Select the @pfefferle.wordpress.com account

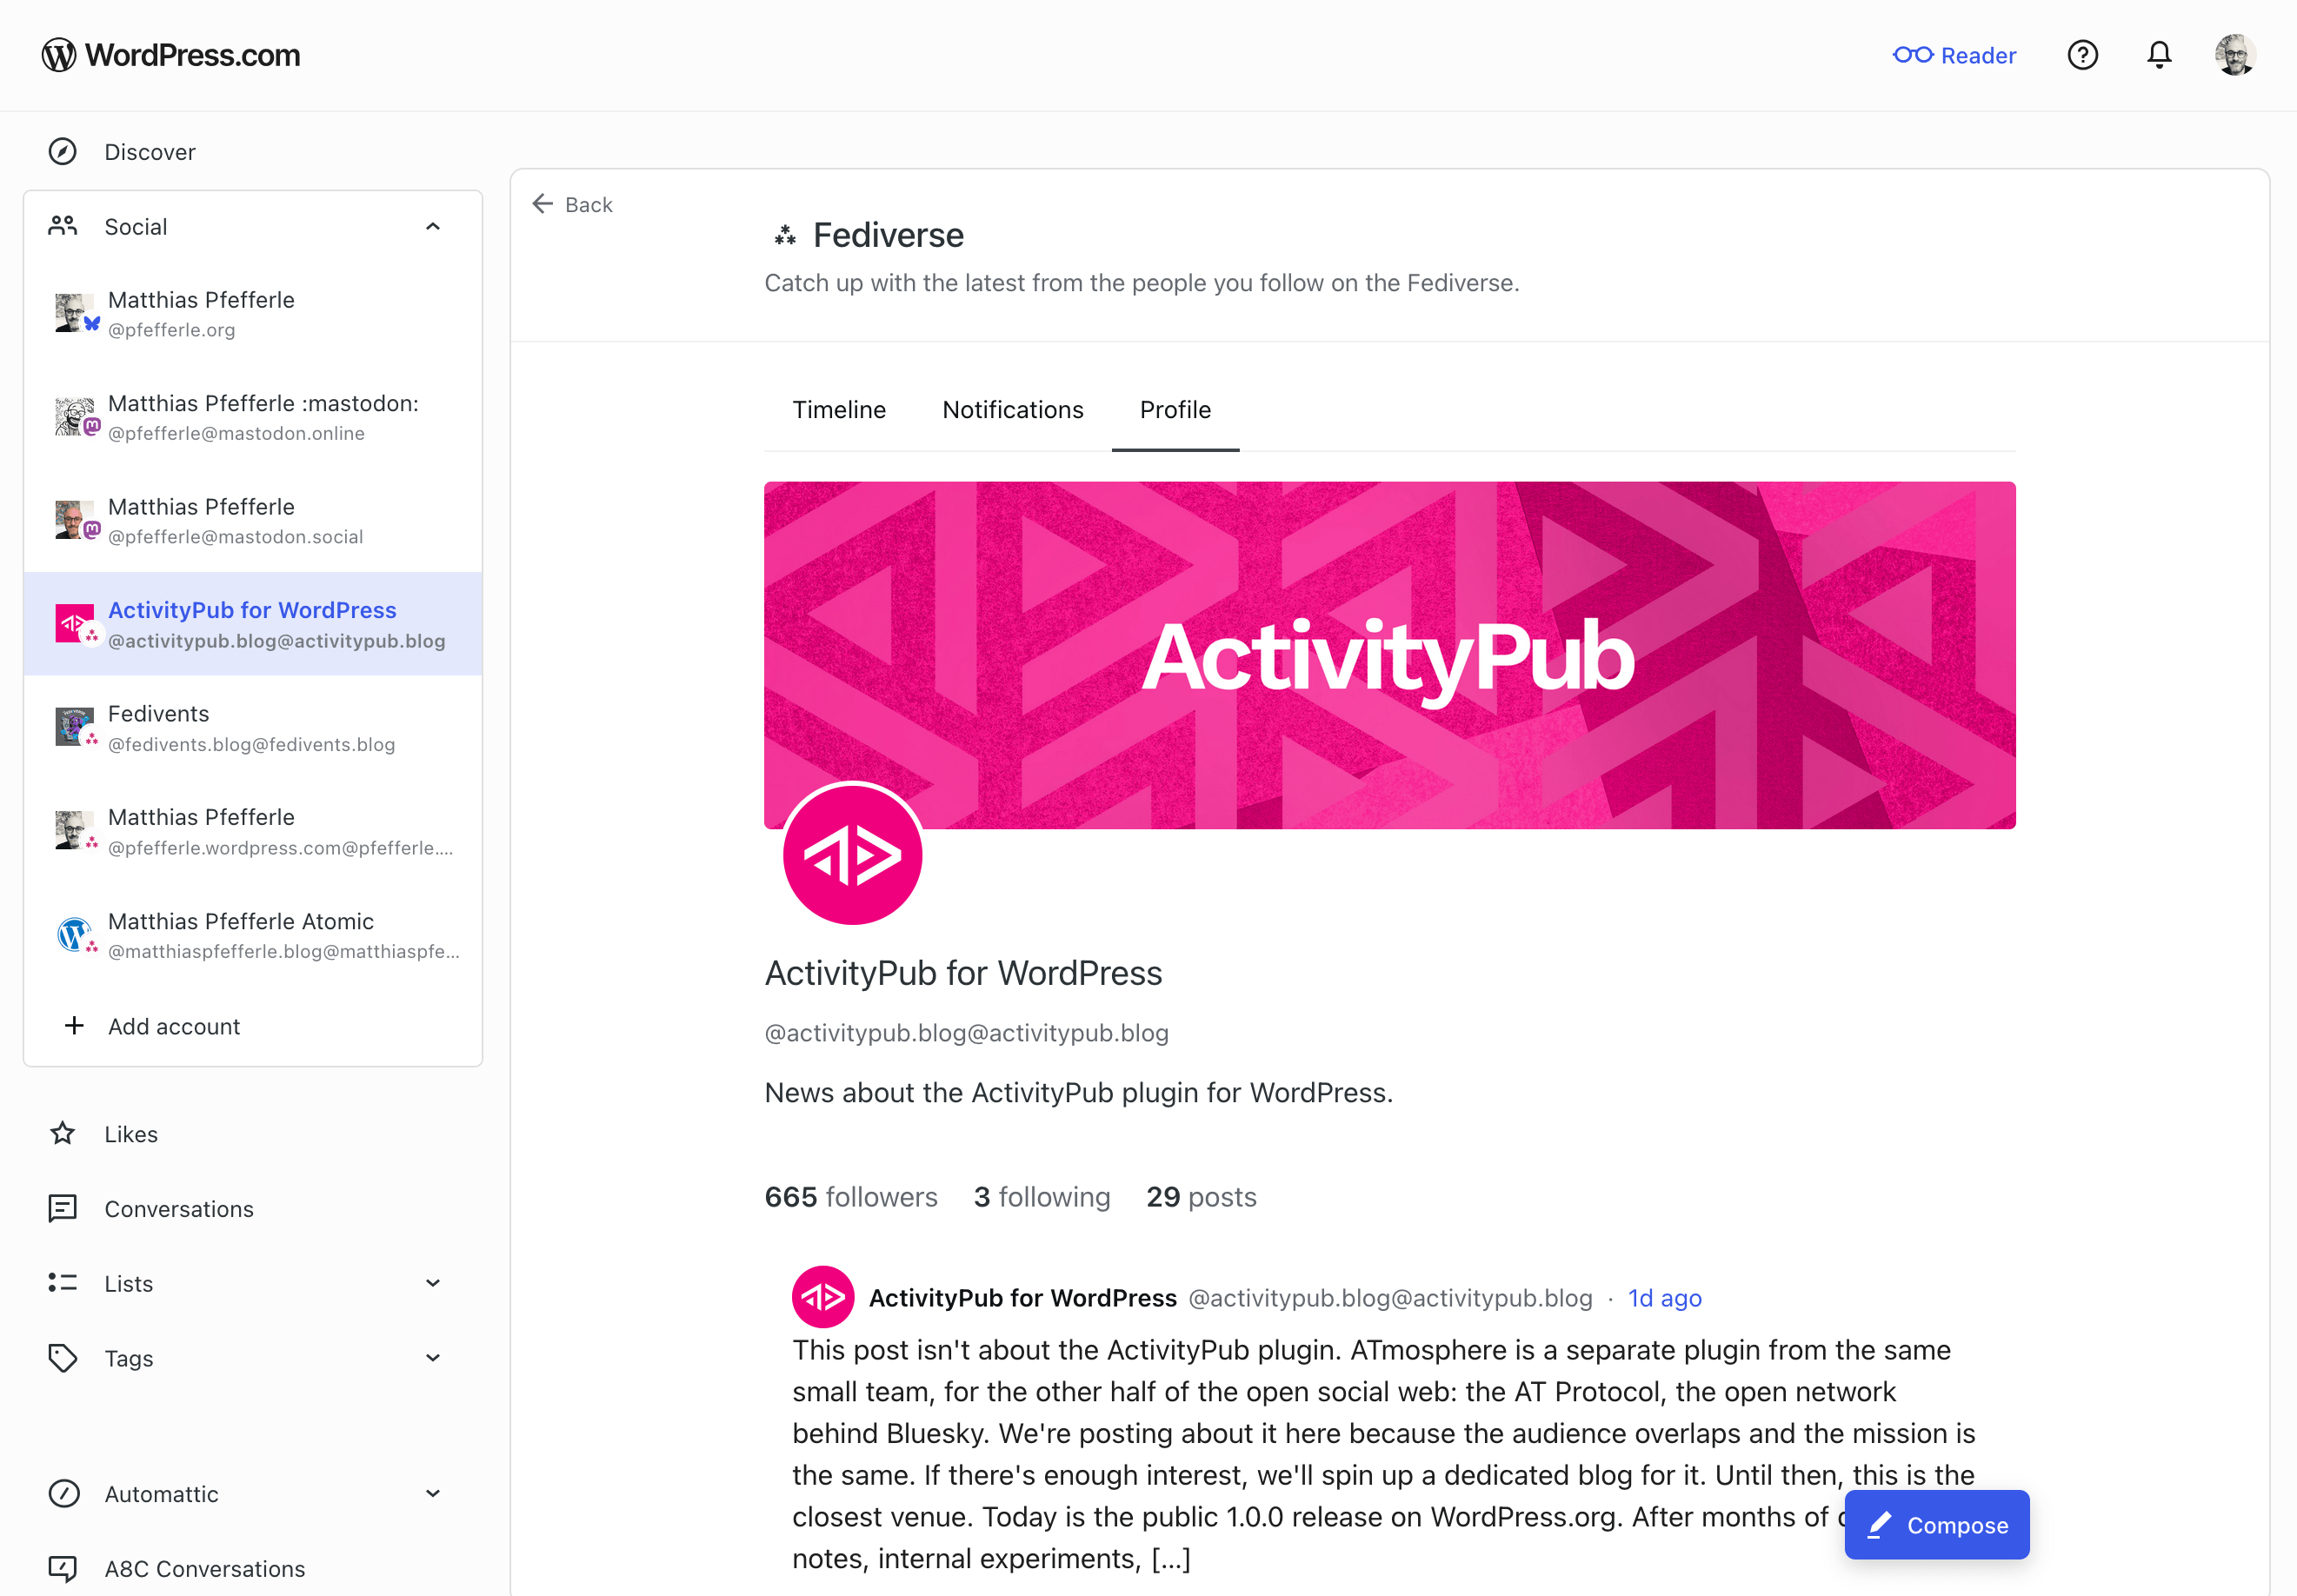(252, 831)
